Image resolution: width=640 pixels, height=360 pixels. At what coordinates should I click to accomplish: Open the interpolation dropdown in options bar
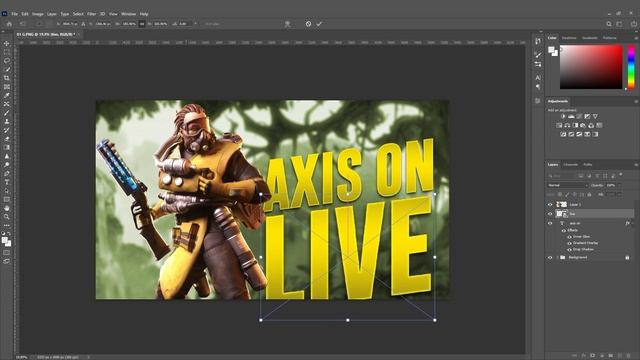click(213, 24)
